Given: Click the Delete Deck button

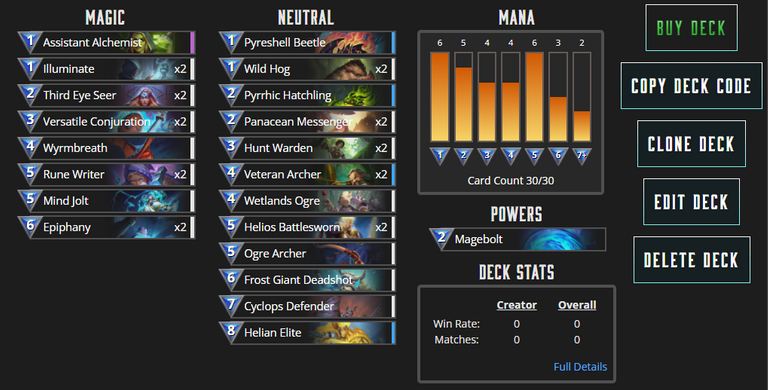Looking at the screenshot, I should tap(691, 260).
